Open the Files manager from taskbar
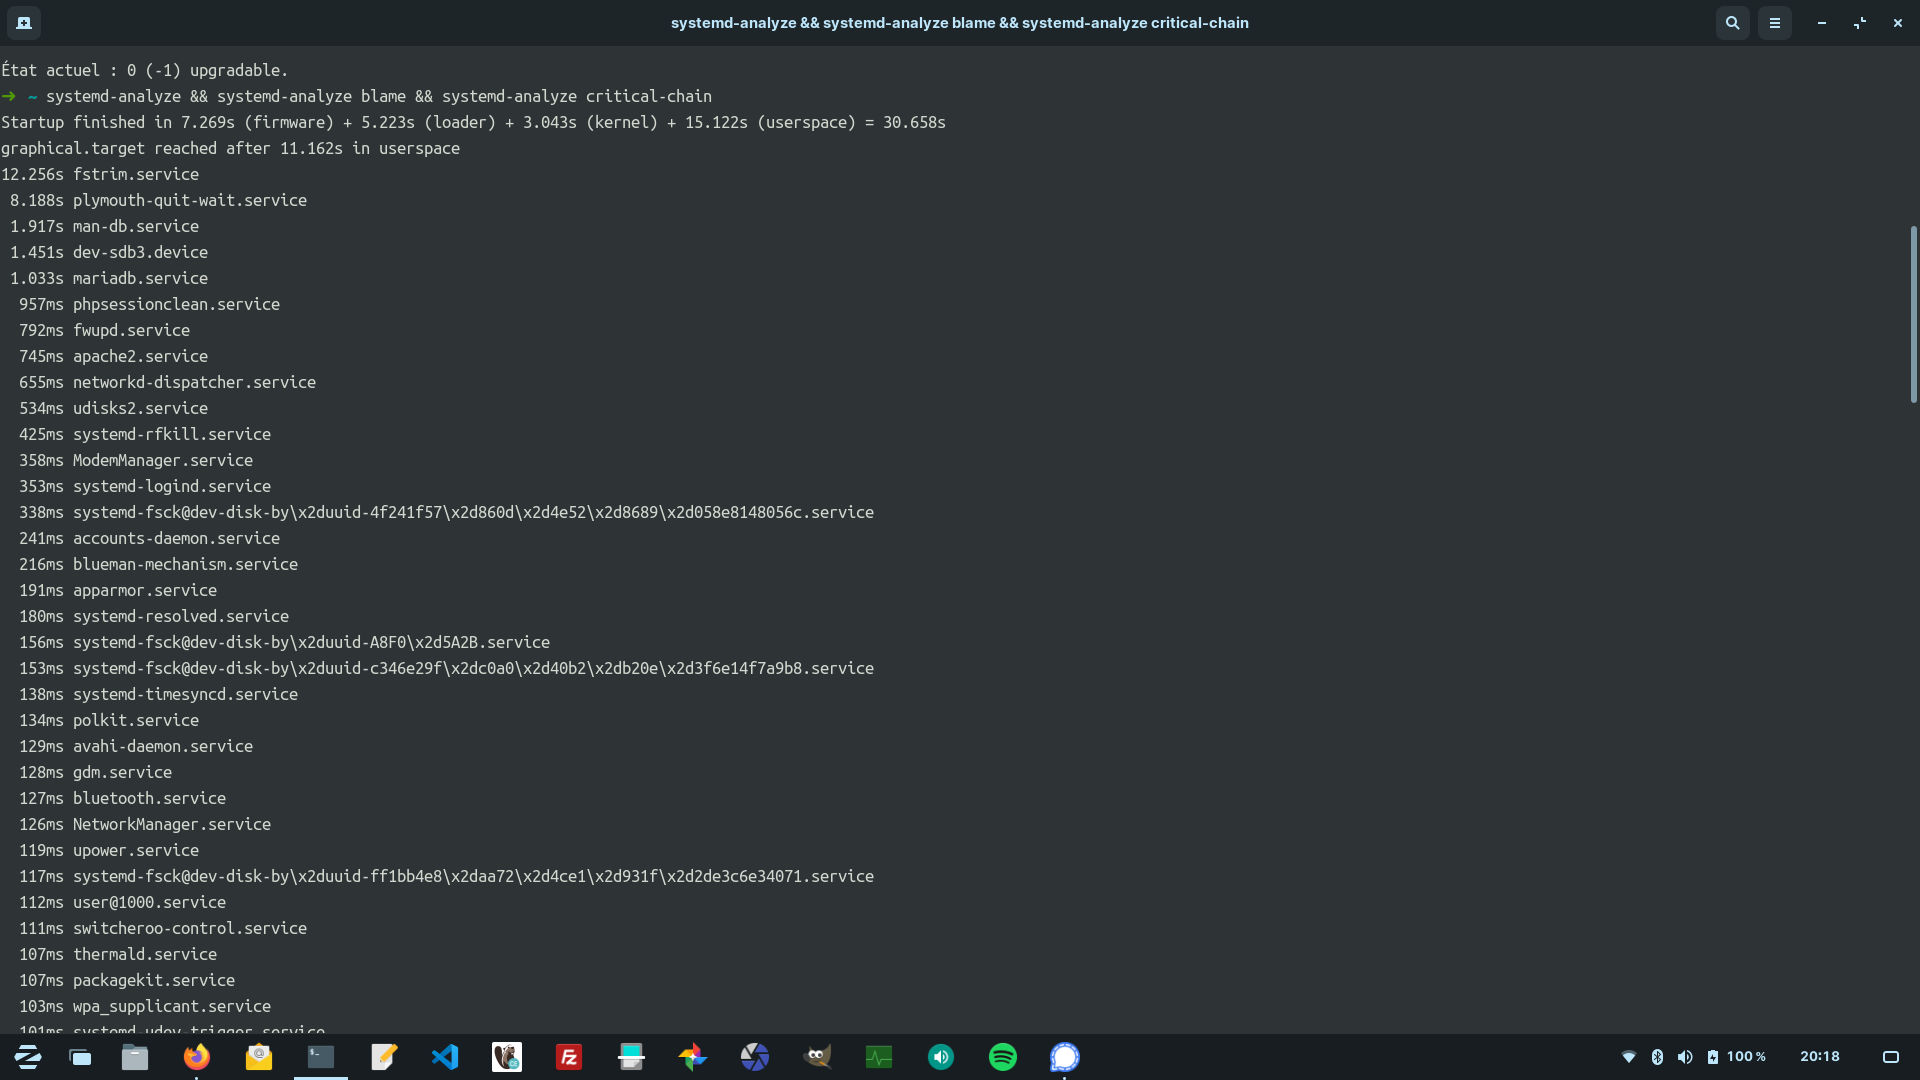Image resolution: width=1920 pixels, height=1080 pixels. [x=135, y=1057]
